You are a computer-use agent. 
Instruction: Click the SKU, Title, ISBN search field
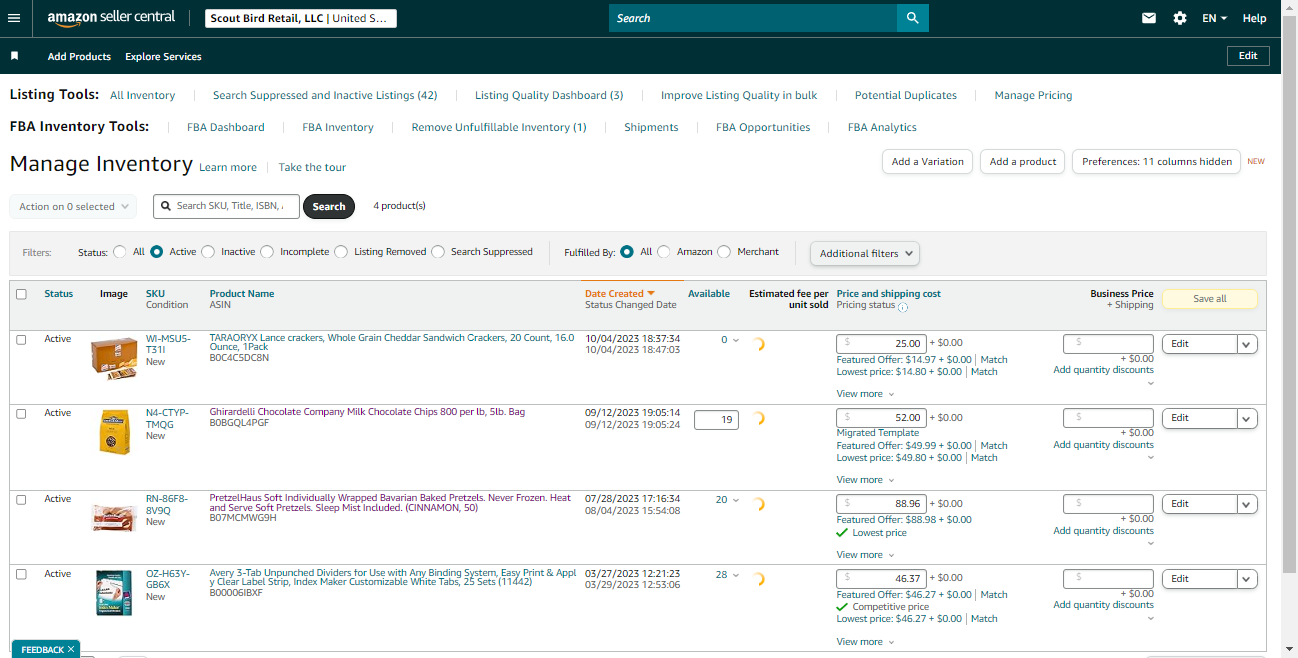click(226, 206)
